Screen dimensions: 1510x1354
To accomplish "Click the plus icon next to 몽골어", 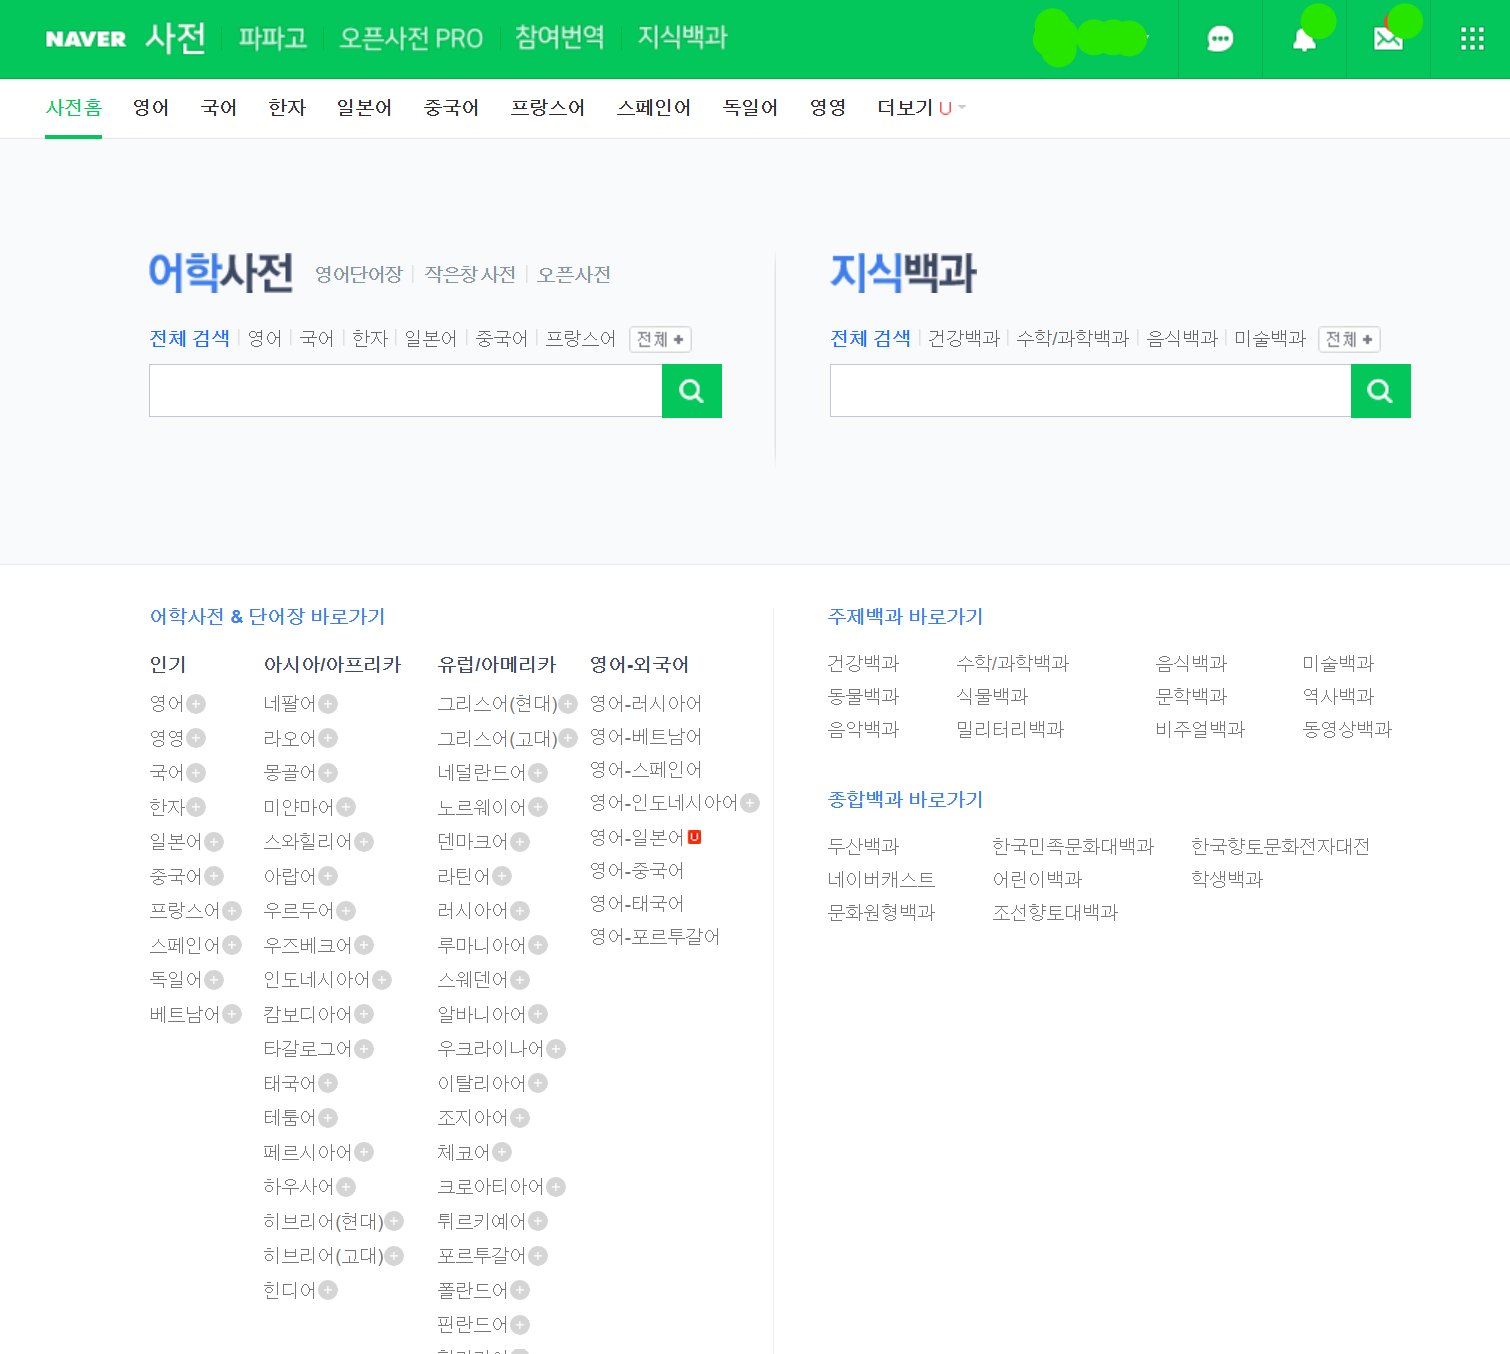I will [328, 773].
